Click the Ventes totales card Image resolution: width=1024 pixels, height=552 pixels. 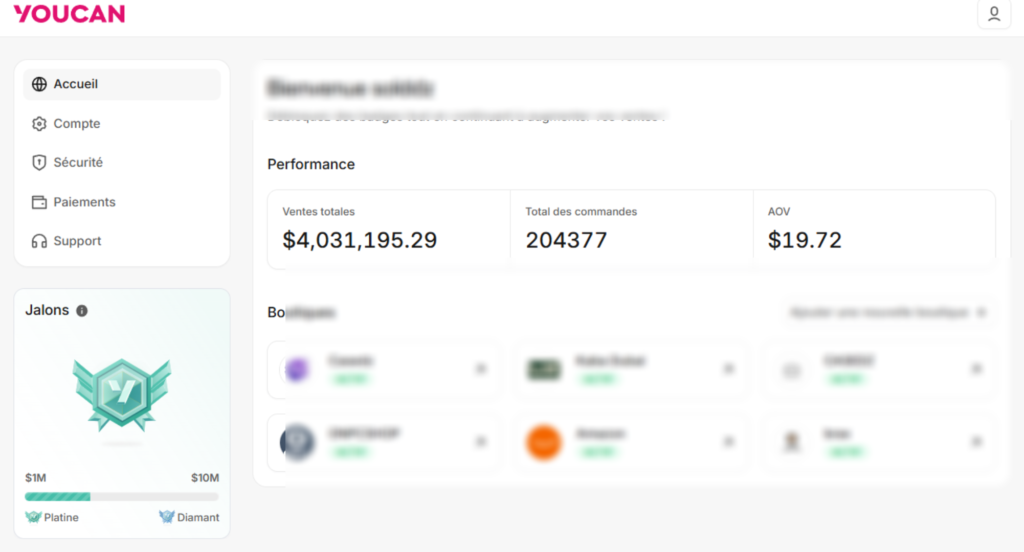(388, 229)
